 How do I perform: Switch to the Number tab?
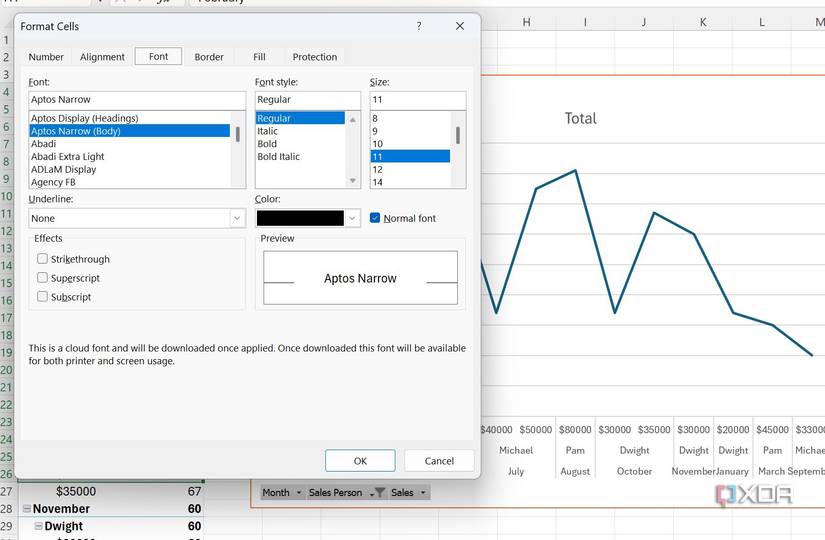coord(46,57)
